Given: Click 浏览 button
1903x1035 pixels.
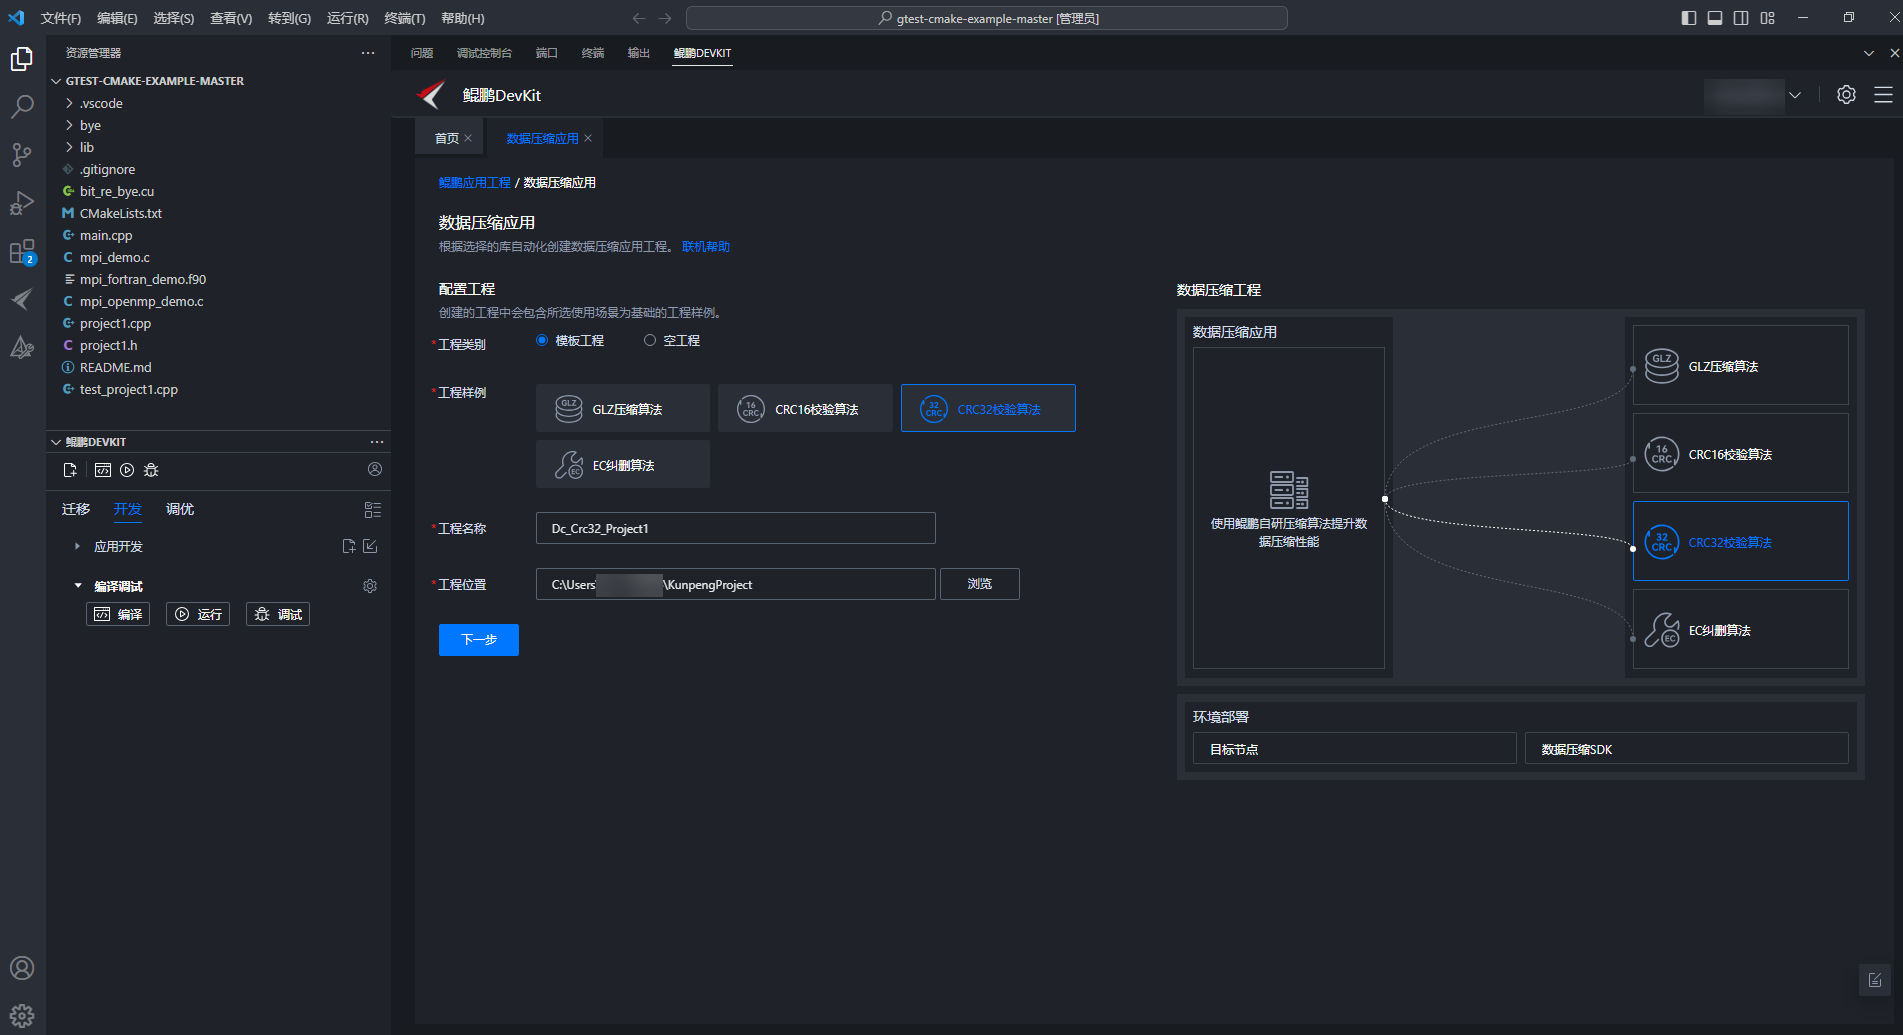Looking at the screenshot, I should pyautogui.click(x=980, y=584).
